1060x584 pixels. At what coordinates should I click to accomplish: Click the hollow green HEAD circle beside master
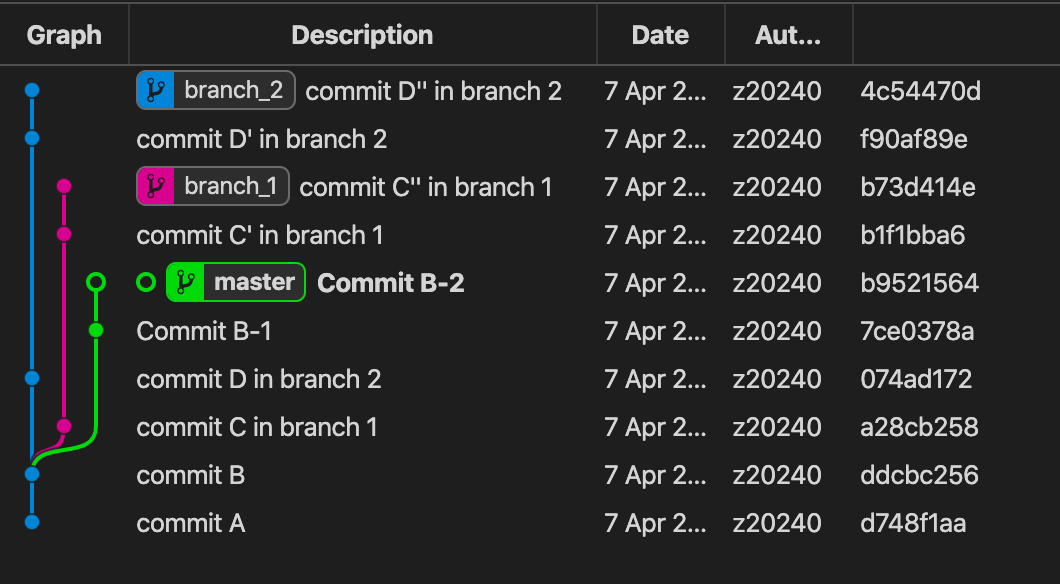146,283
